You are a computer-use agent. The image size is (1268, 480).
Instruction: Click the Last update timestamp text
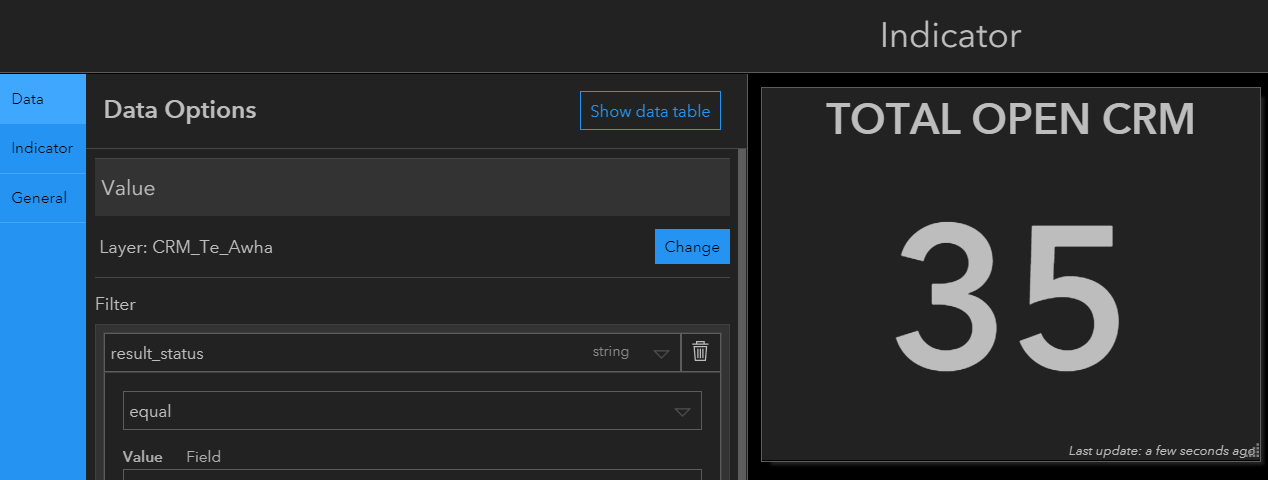pos(1161,451)
